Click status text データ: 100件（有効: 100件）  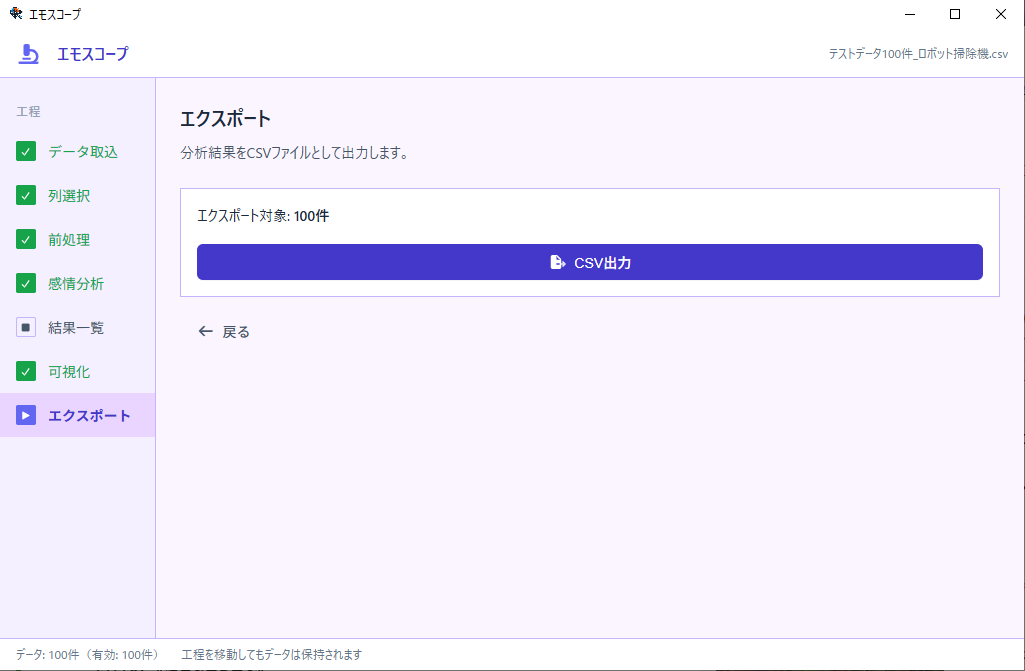[x=88, y=655]
